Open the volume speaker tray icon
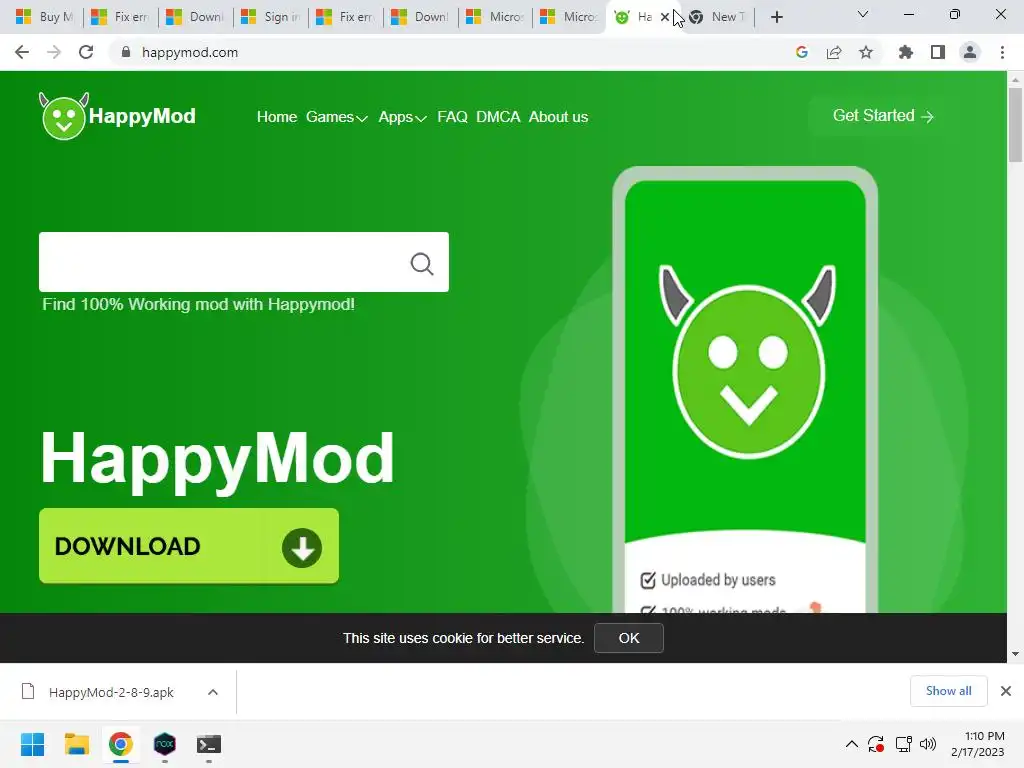This screenshot has height=768, width=1024. [x=927, y=744]
